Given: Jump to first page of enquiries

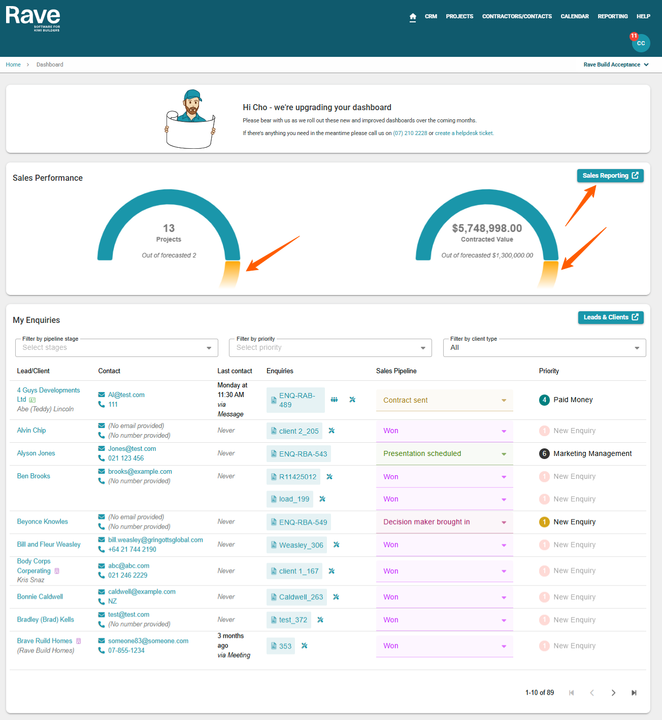Looking at the screenshot, I should (x=571, y=692).
